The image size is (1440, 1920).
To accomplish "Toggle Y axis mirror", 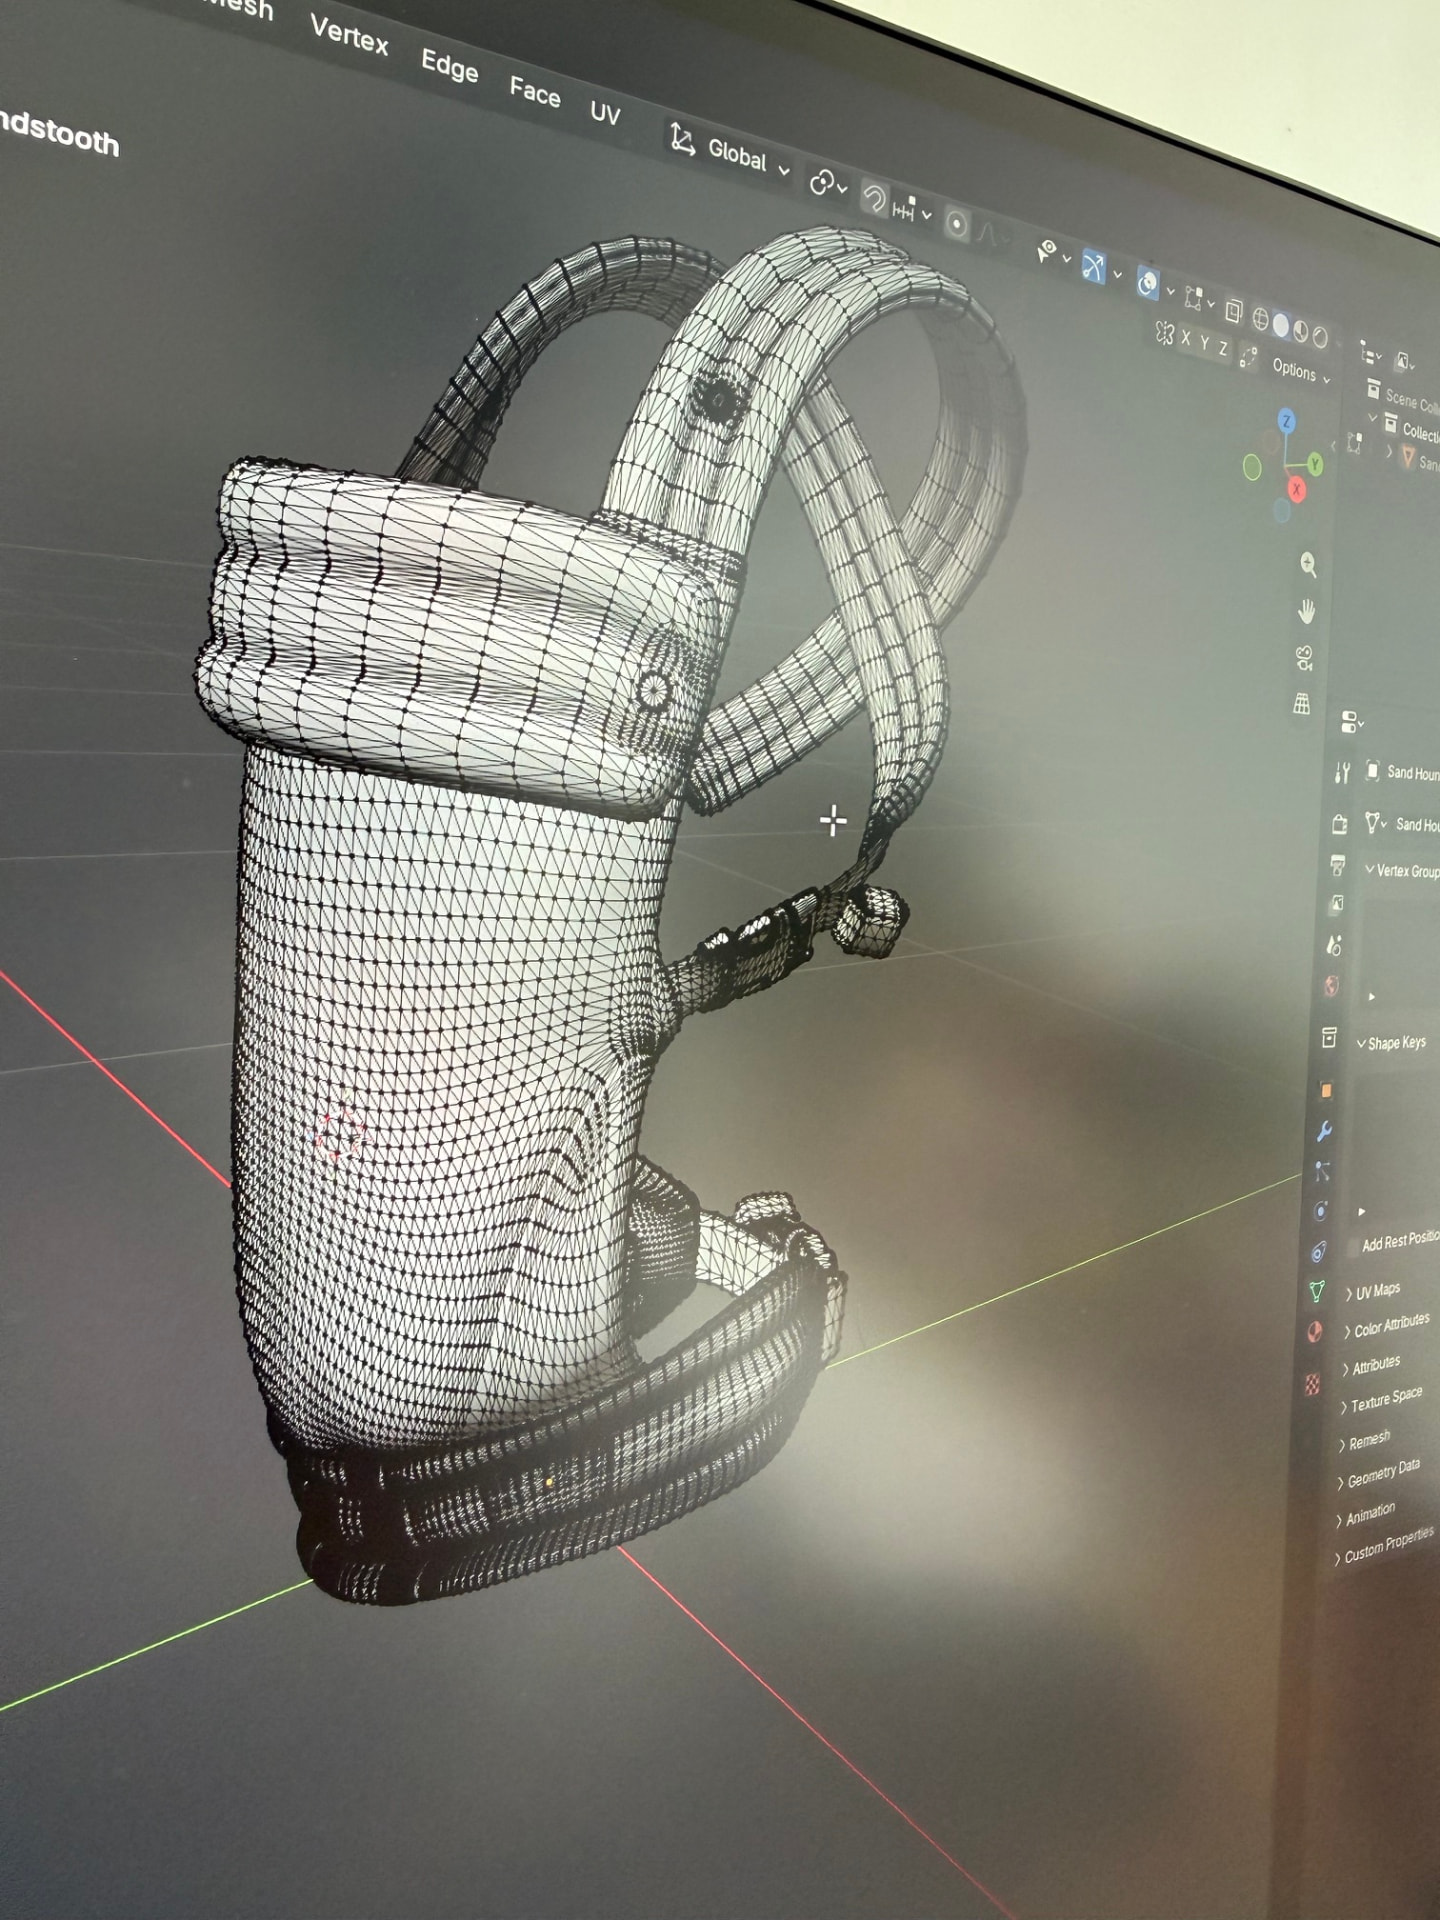I will (x=1204, y=344).
